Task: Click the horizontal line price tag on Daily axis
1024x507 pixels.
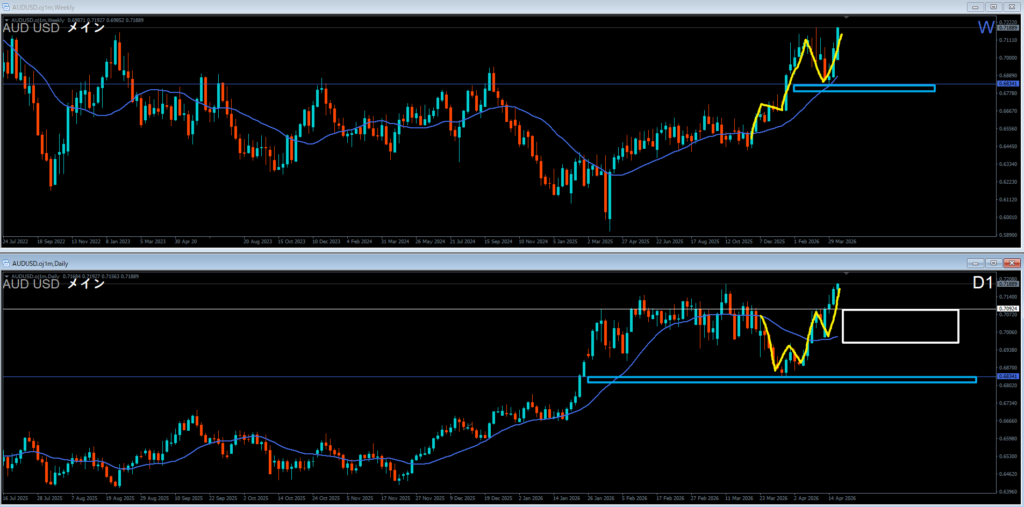Action: click(x=1008, y=309)
